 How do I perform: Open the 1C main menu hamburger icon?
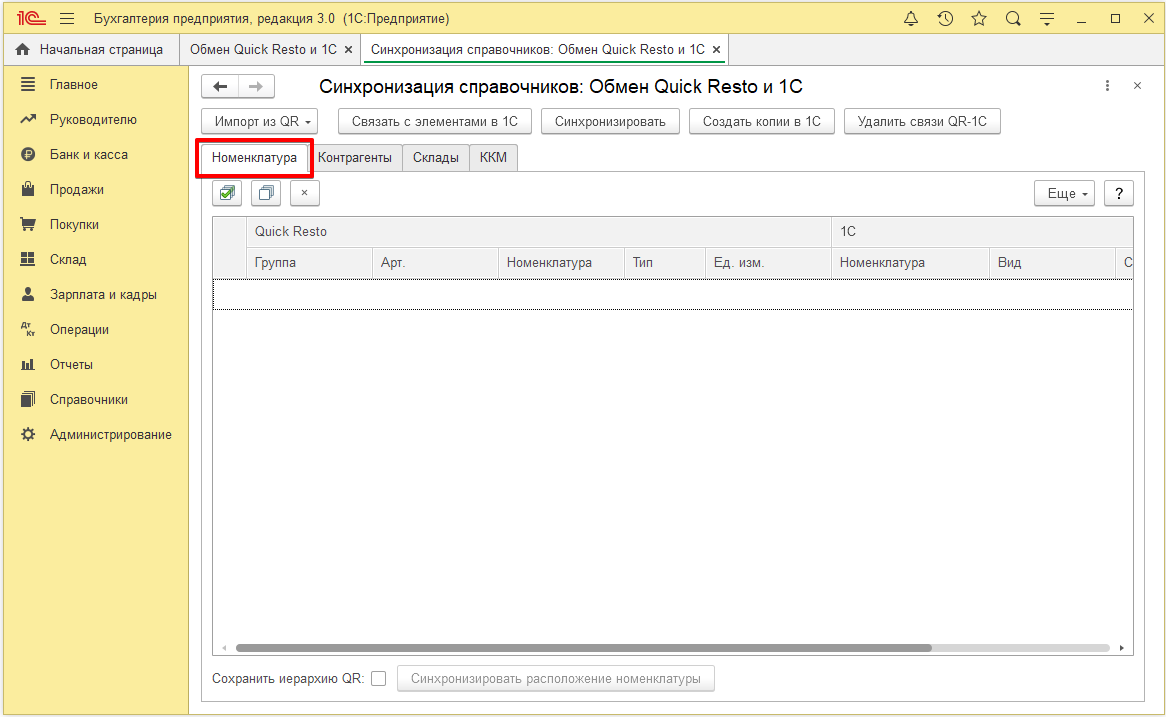coord(67,19)
